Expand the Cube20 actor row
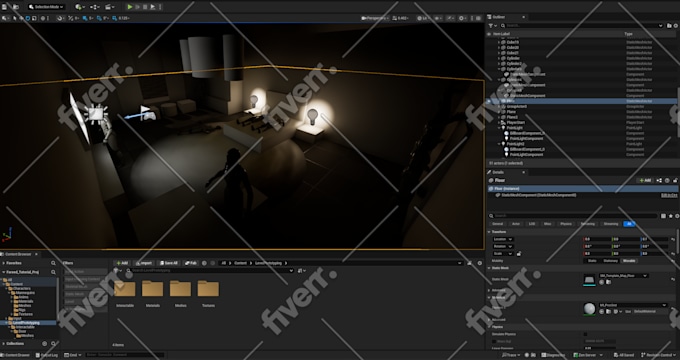Screen dimensions: 680x360 499,48
